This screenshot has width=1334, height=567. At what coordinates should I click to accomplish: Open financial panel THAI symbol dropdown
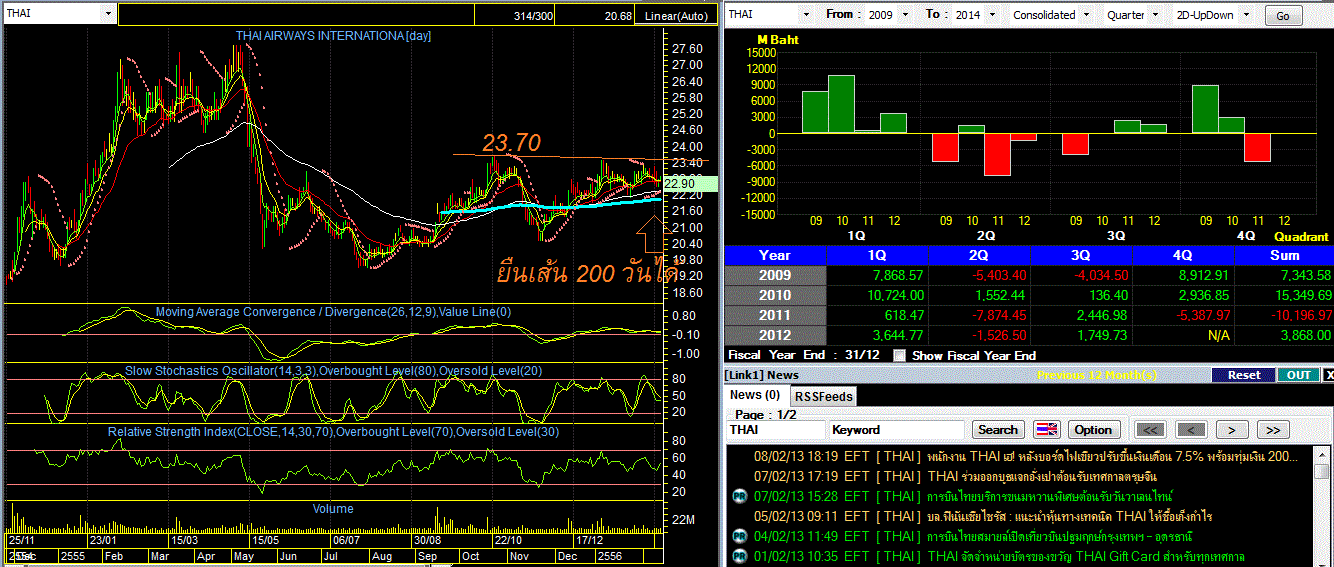(x=805, y=15)
